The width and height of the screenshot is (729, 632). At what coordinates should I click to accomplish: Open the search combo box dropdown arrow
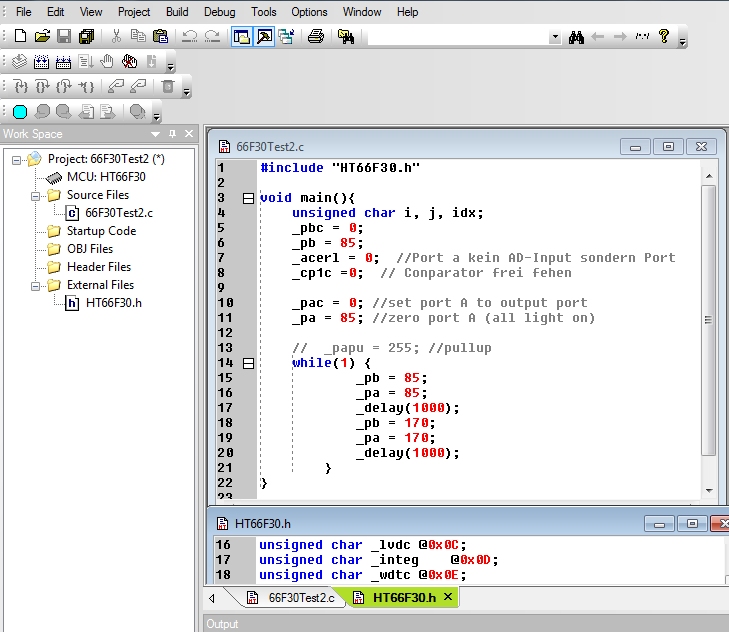(x=555, y=38)
